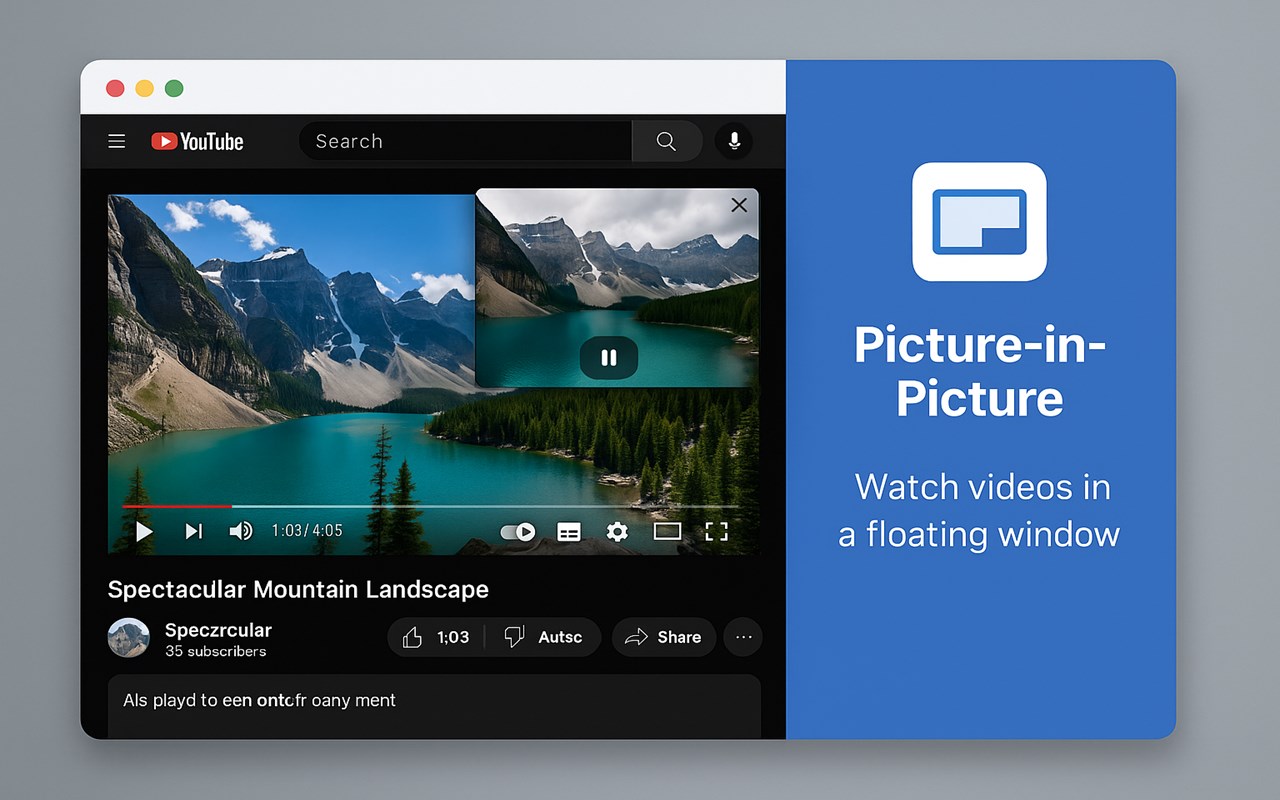Click the miniplayer icon in the video controls

tap(667, 531)
